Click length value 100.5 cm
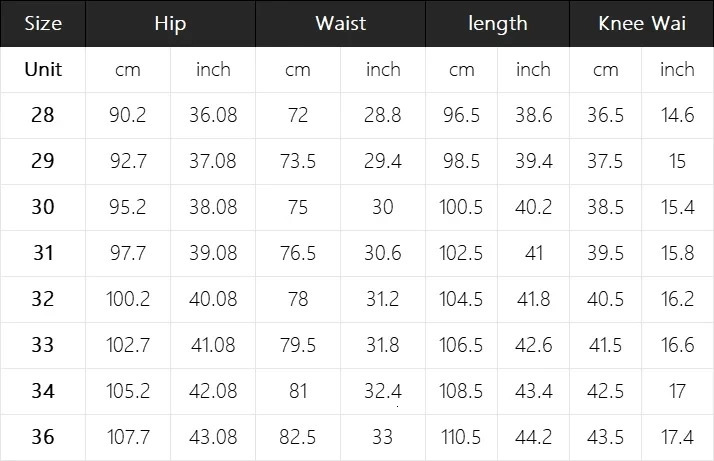The height and width of the screenshot is (461, 714). (461, 207)
